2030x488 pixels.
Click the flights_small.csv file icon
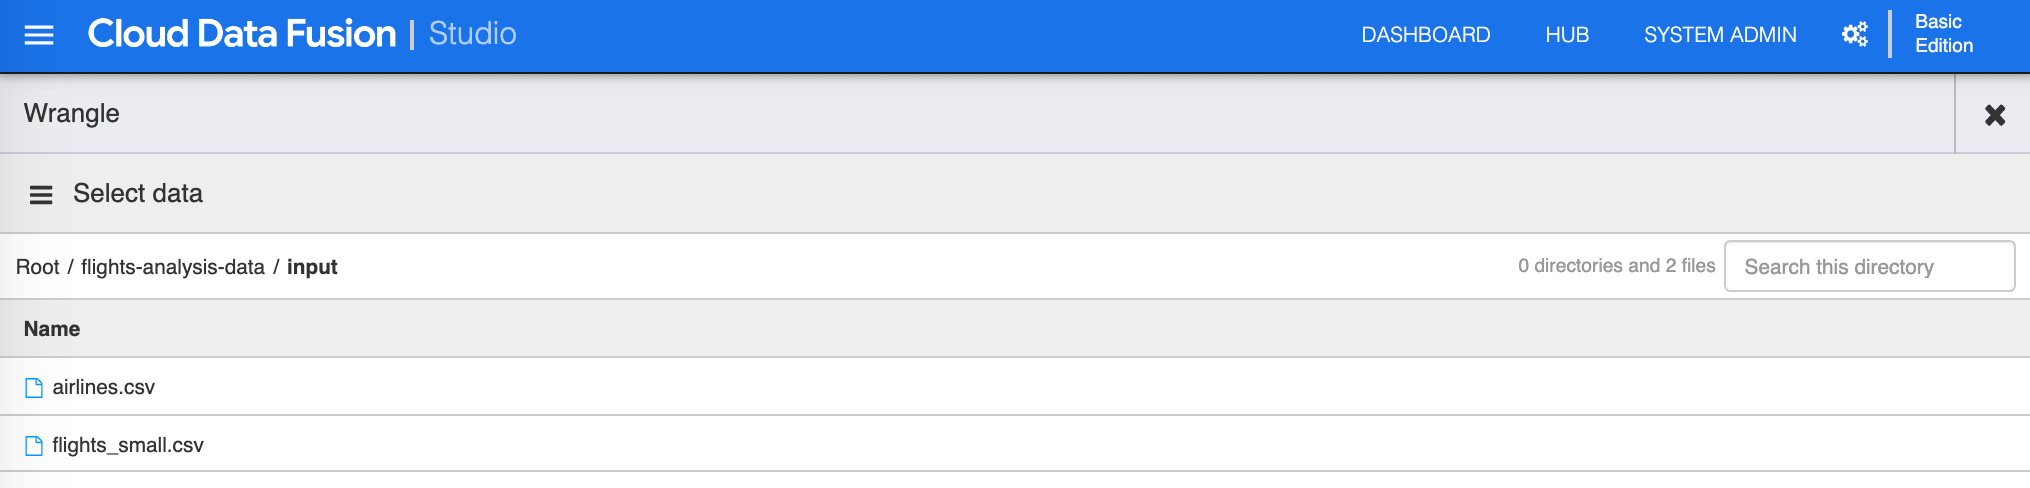click(x=34, y=446)
